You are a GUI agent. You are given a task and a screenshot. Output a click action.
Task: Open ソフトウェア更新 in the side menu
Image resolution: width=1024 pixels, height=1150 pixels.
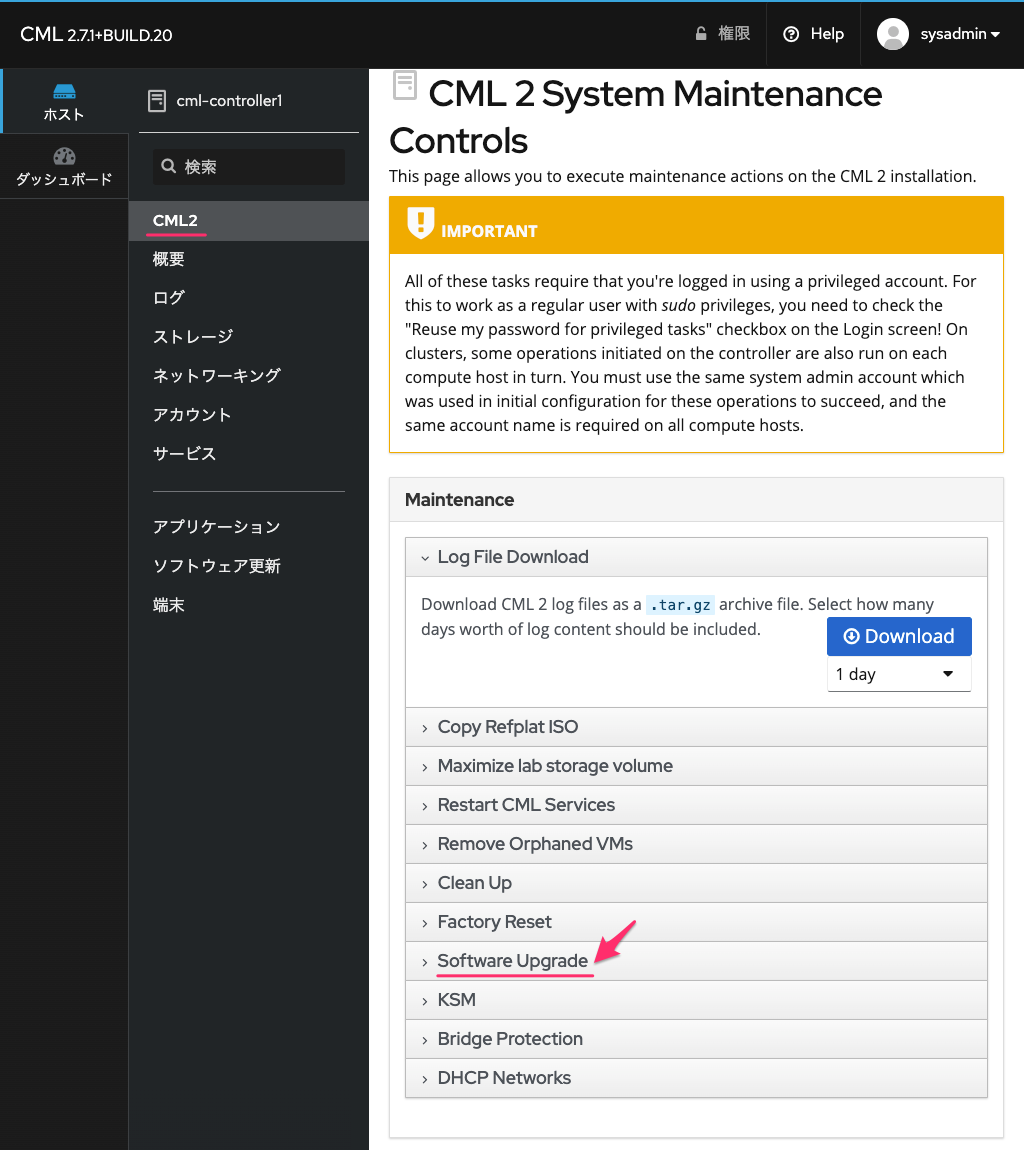pos(249,566)
